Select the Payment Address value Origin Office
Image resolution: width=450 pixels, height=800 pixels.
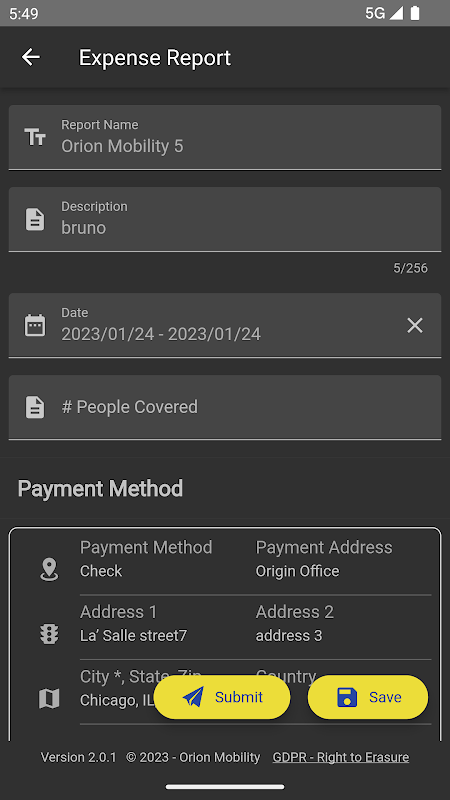(297, 571)
